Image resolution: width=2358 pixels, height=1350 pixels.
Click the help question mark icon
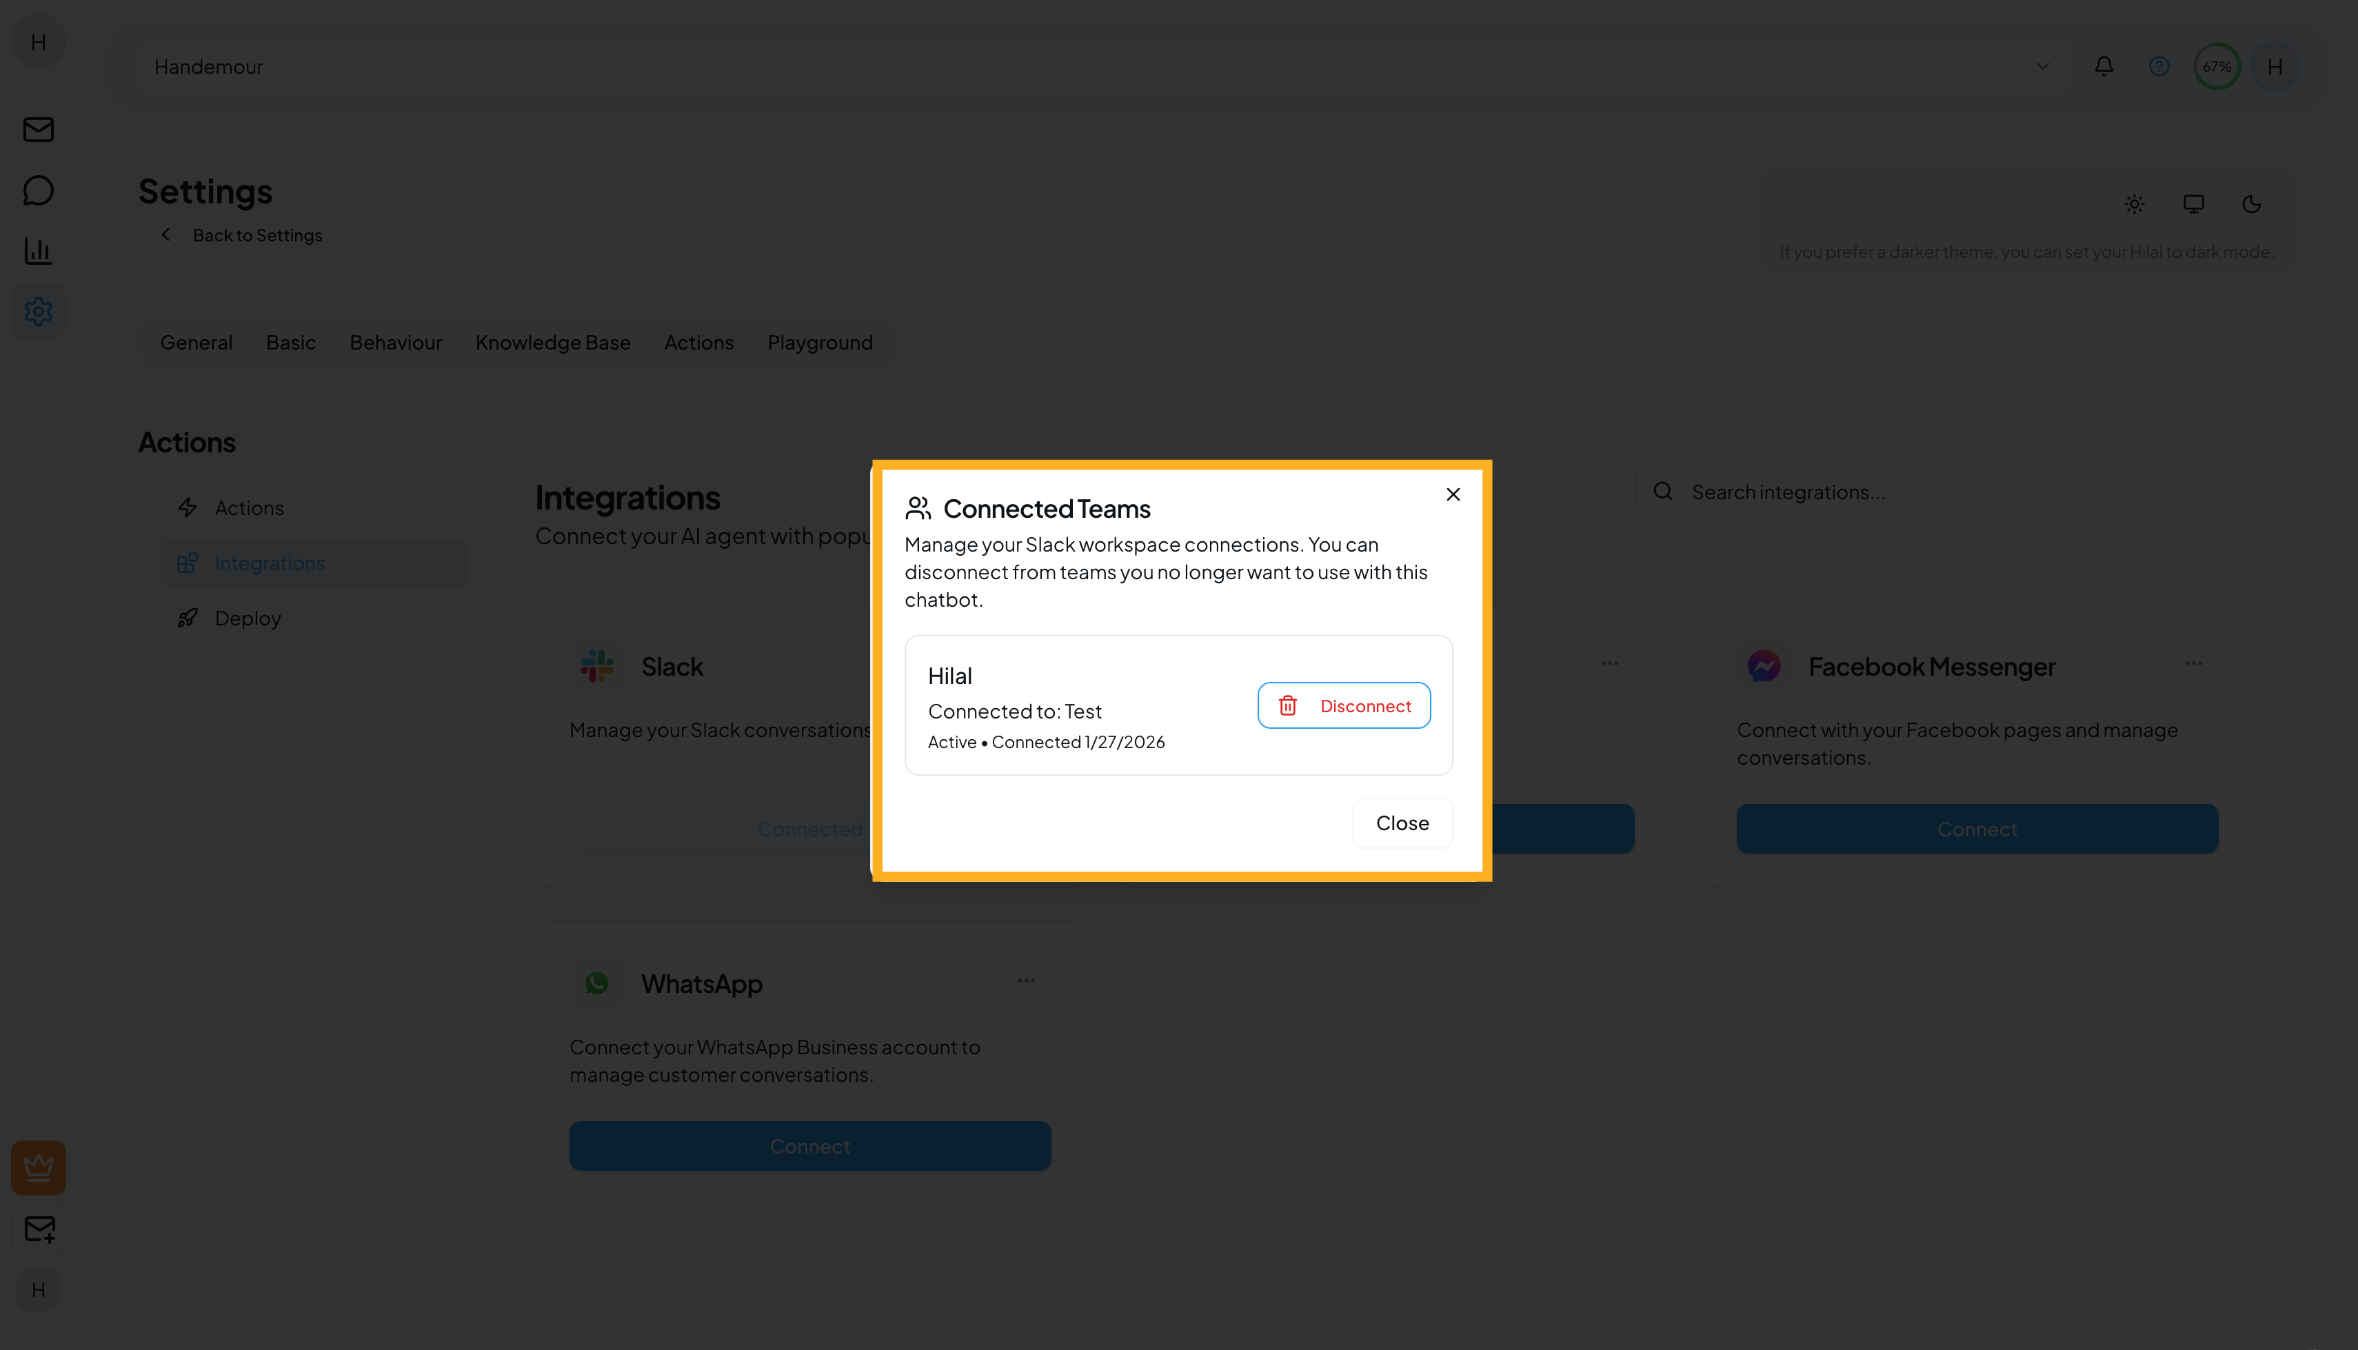pyautogui.click(x=2159, y=66)
